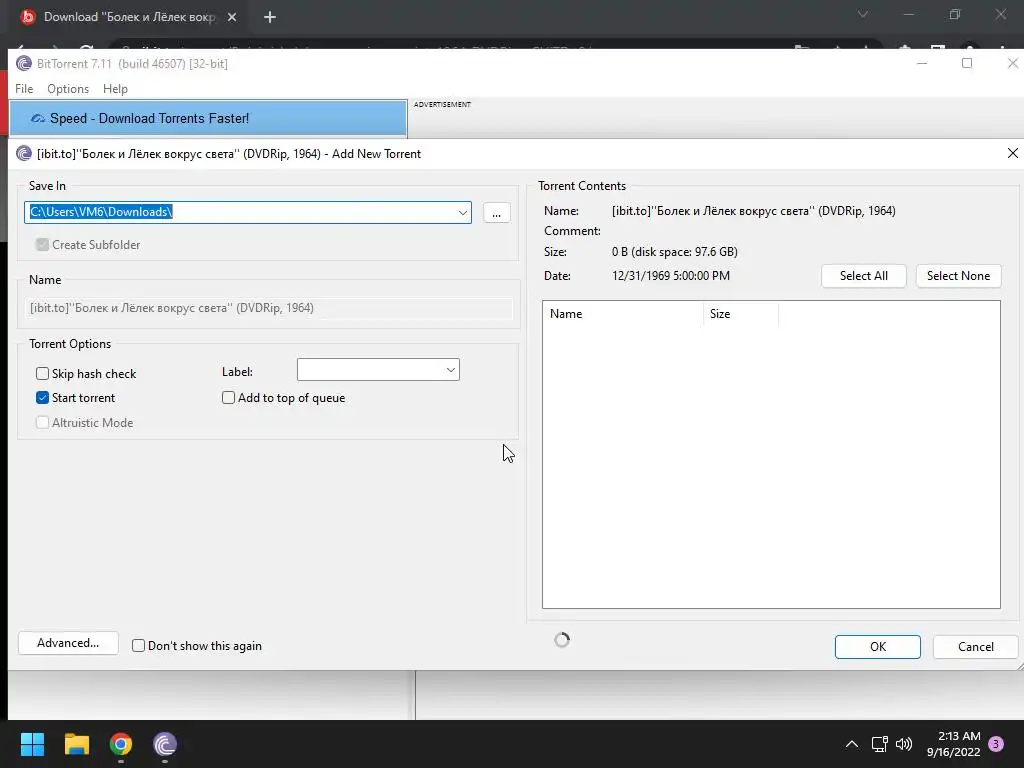
Task: Toggle Skip hash check checkbox
Action: tap(42, 374)
